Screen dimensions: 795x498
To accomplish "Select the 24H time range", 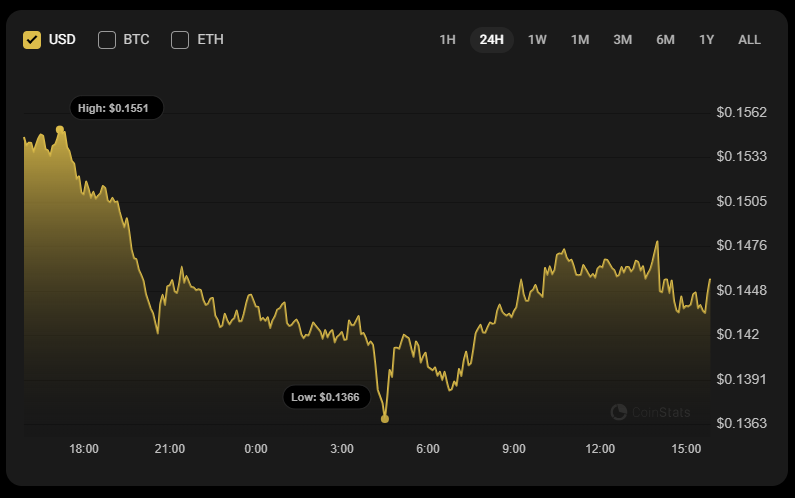I will 492,40.
